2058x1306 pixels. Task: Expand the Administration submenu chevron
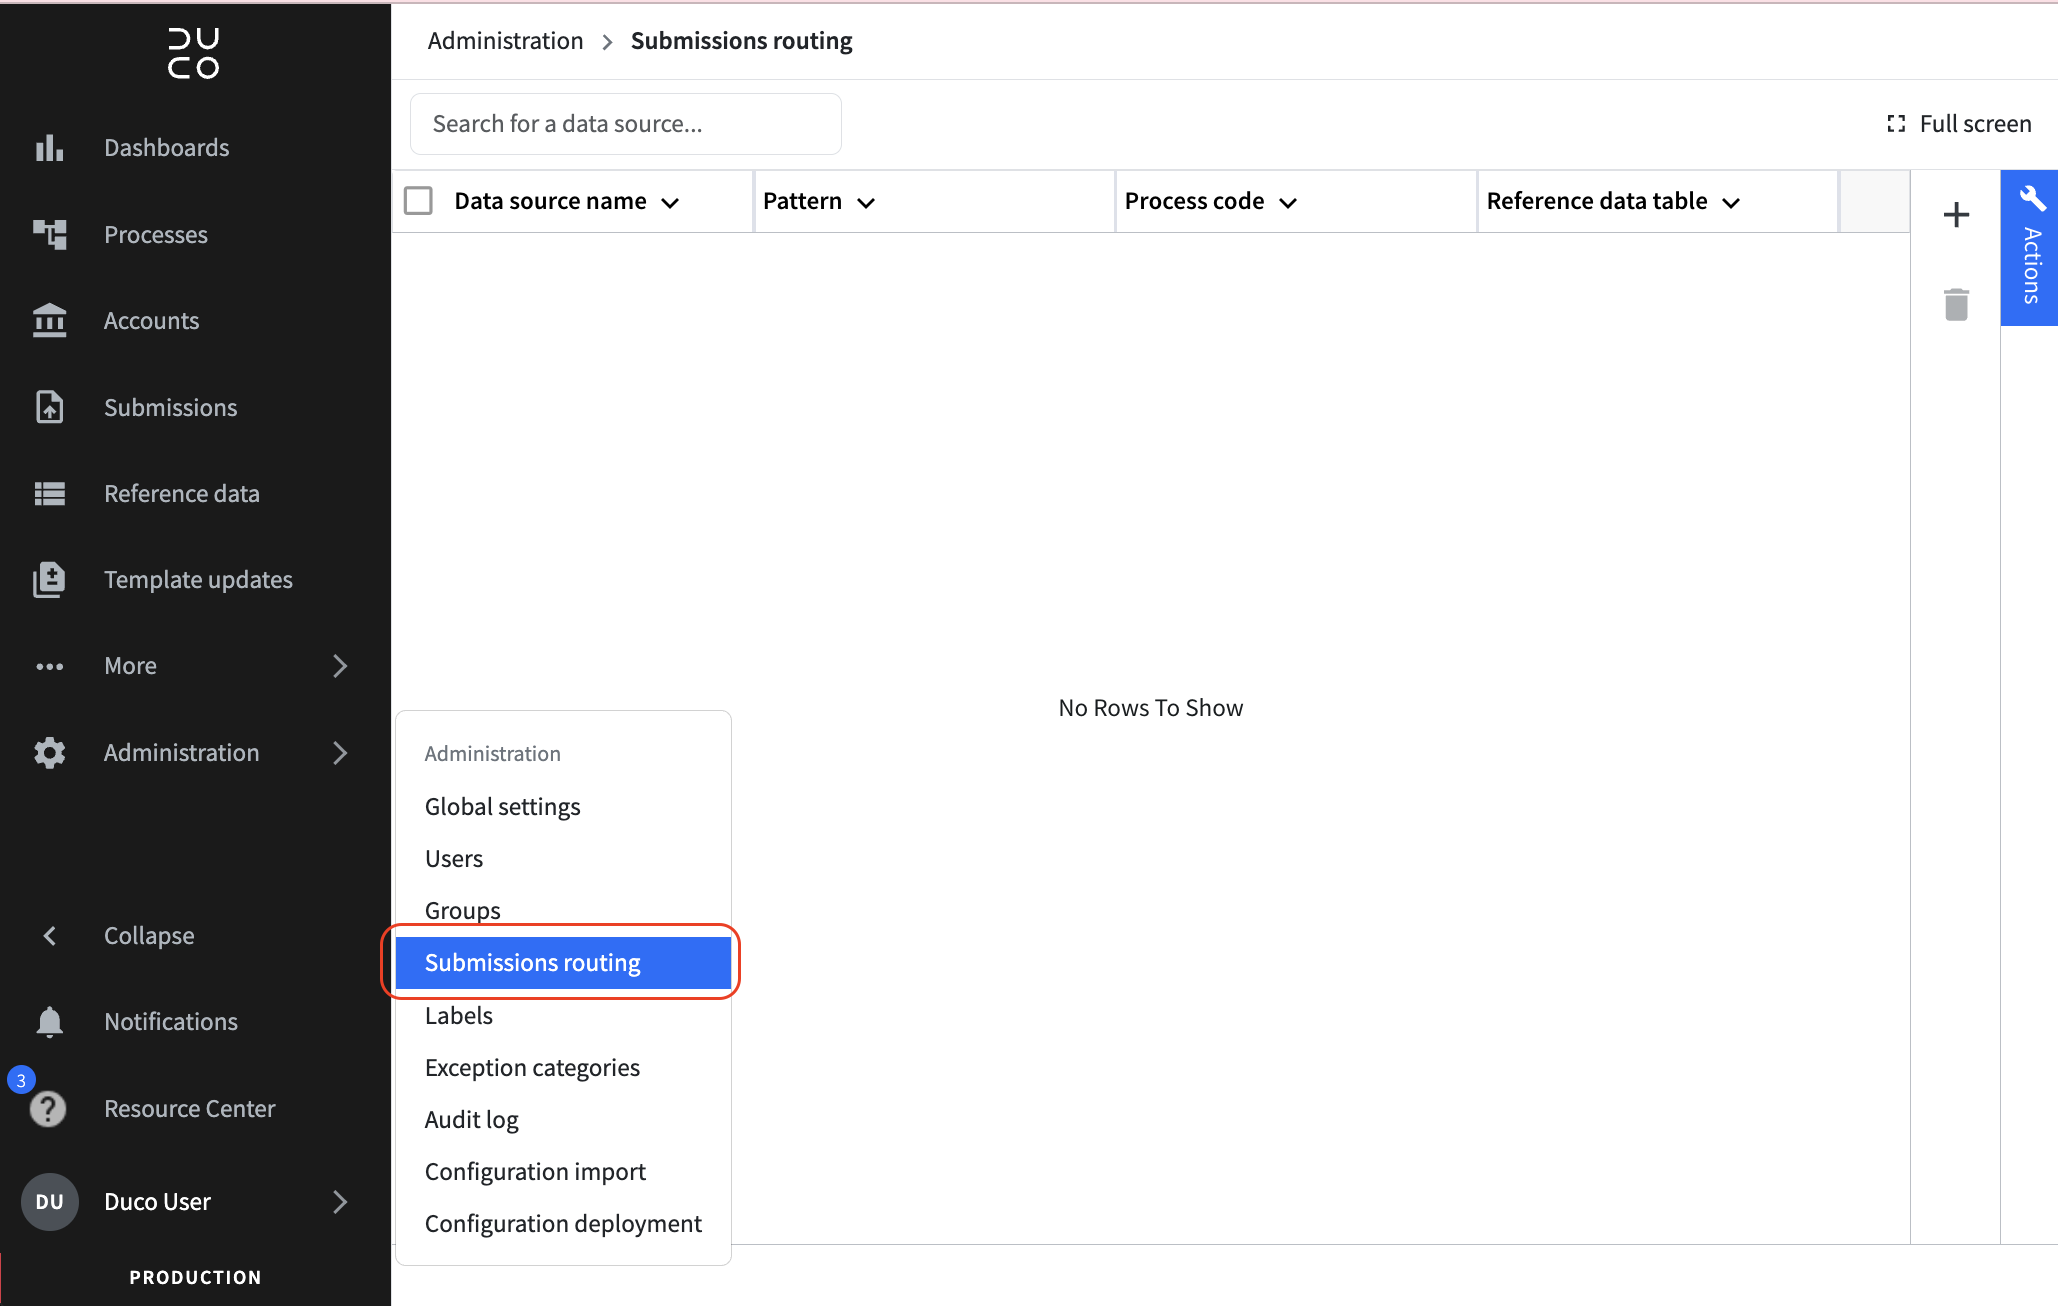pos(340,752)
